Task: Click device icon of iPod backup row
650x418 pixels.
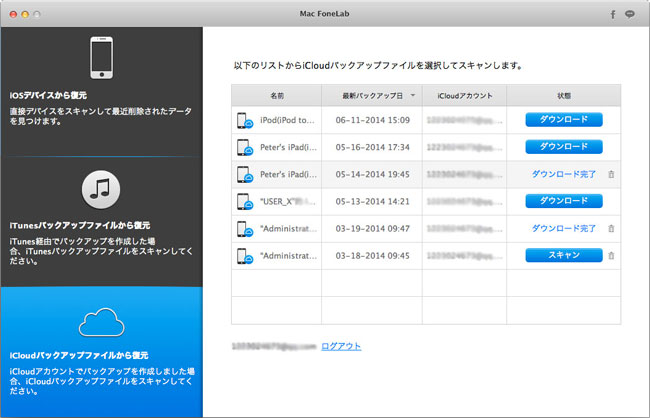Action: click(x=245, y=120)
